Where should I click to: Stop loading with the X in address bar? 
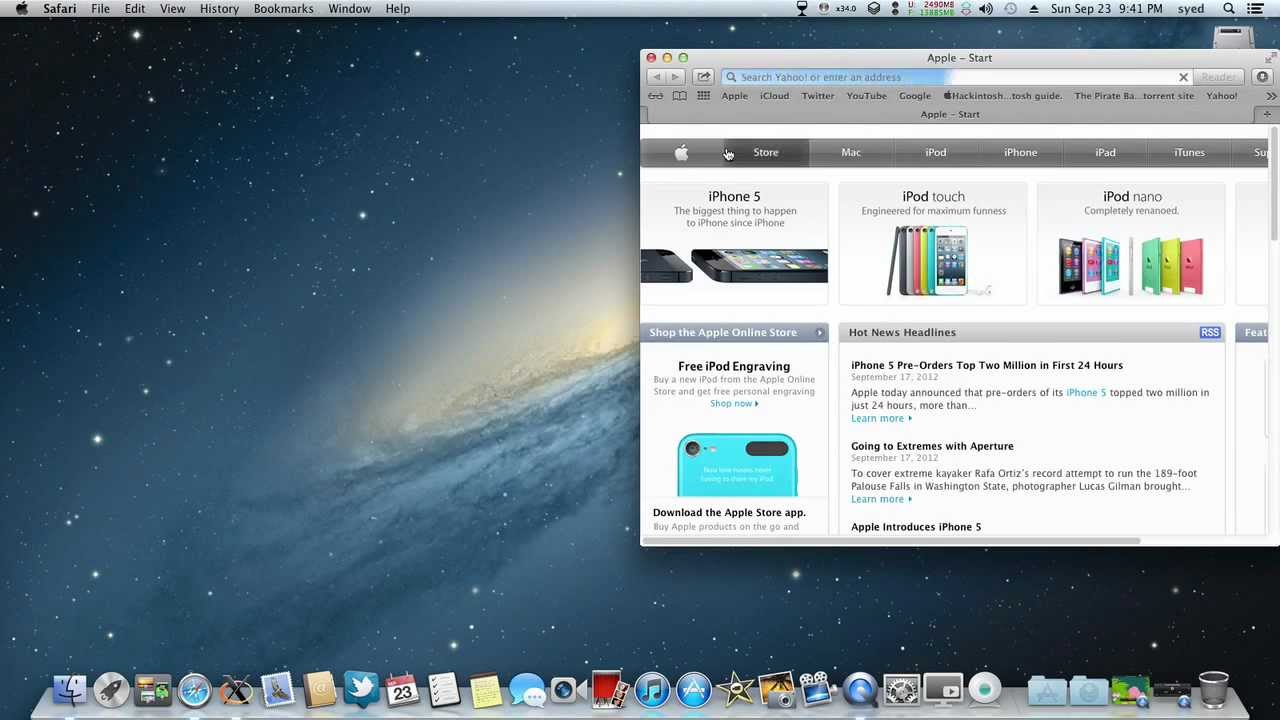point(1183,77)
